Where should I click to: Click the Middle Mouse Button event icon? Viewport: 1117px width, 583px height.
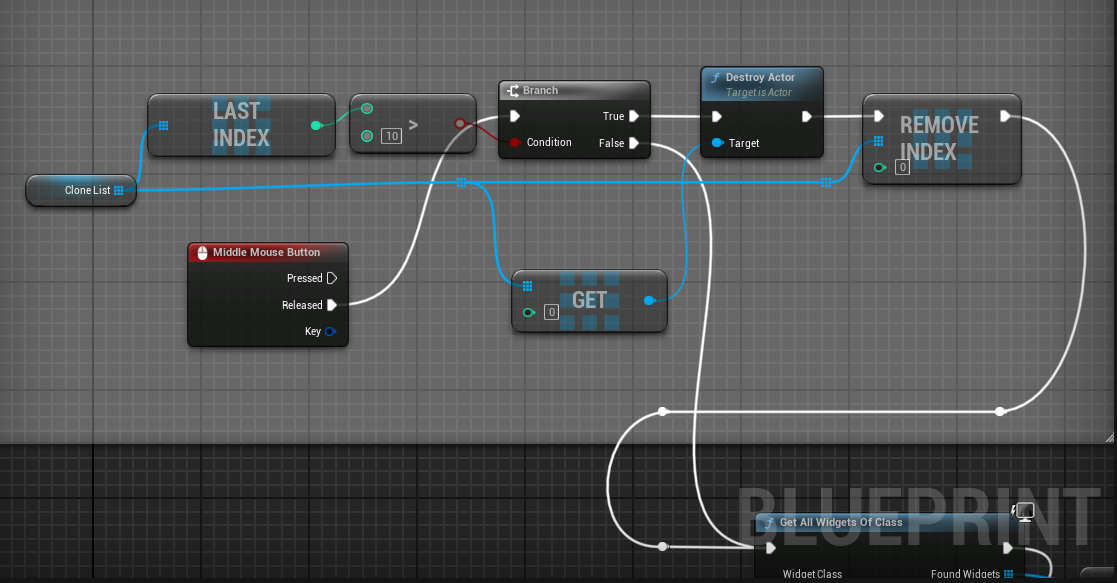(201, 253)
